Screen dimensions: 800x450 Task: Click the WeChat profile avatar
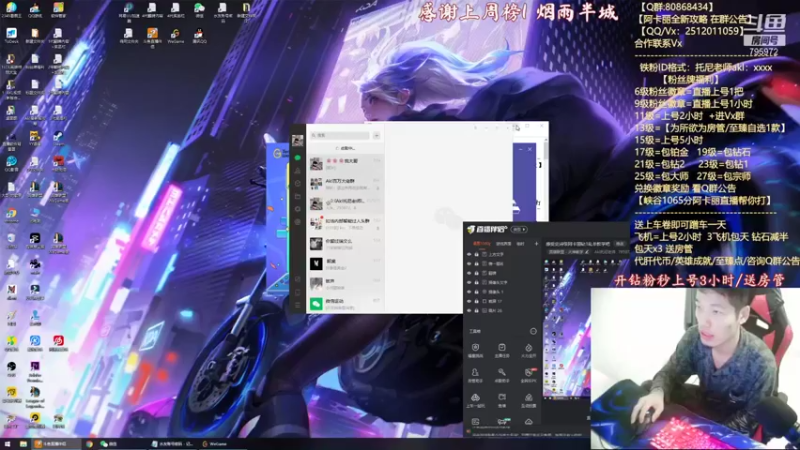(297, 140)
